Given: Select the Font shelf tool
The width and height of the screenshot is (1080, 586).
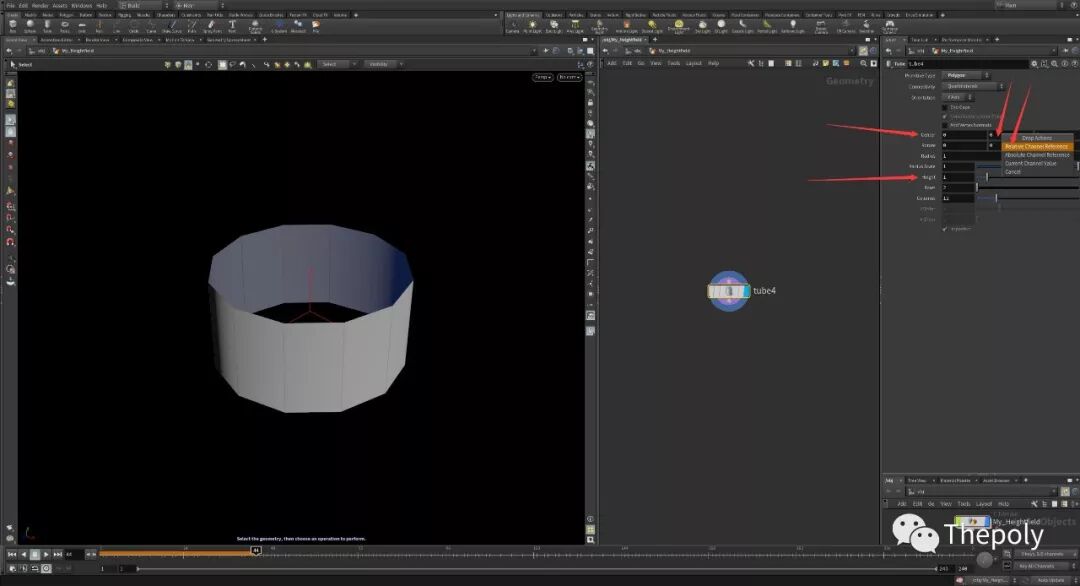Looking at the screenshot, I should [232, 26].
